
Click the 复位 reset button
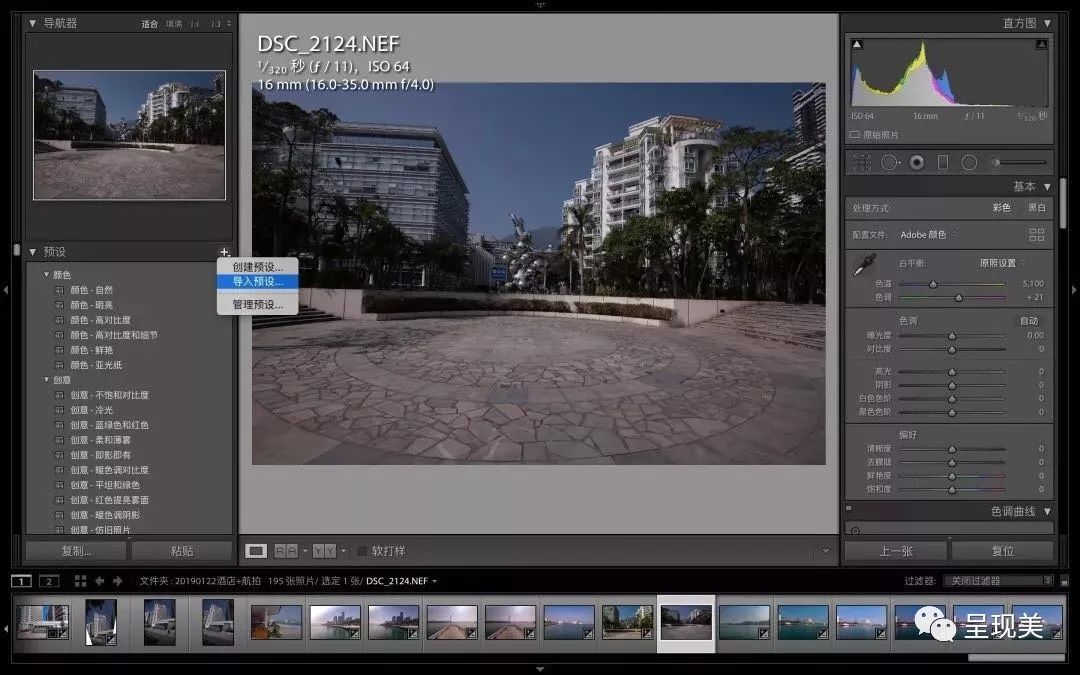tap(1003, 551)
